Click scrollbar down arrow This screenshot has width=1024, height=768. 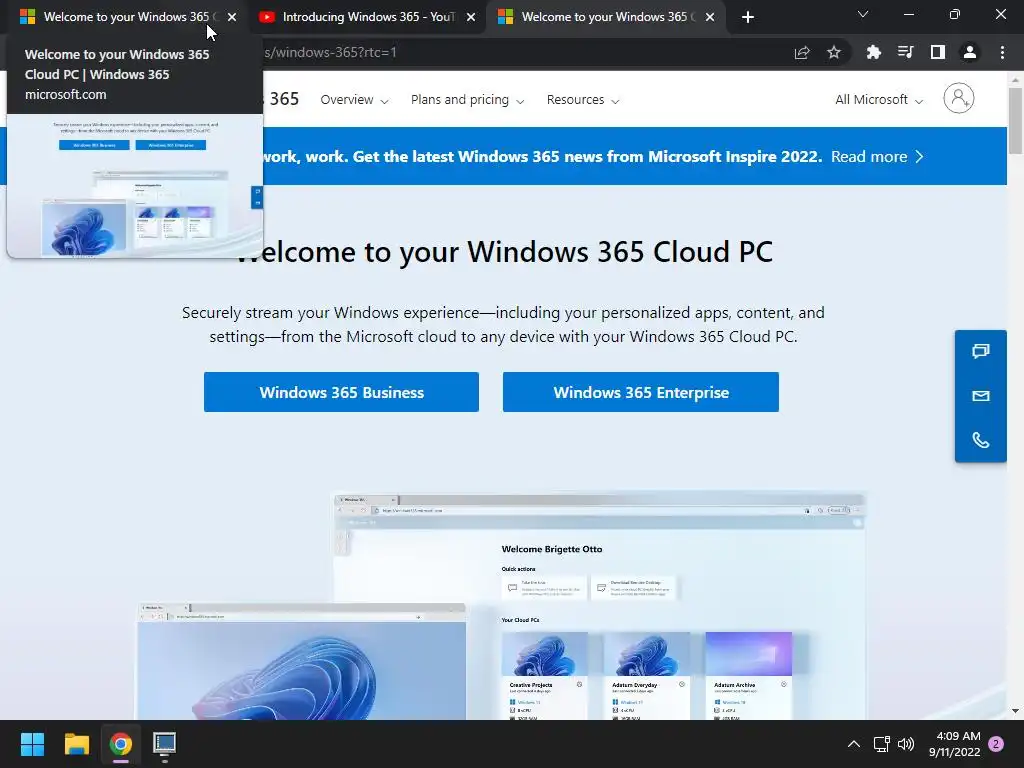point(1015,711)
